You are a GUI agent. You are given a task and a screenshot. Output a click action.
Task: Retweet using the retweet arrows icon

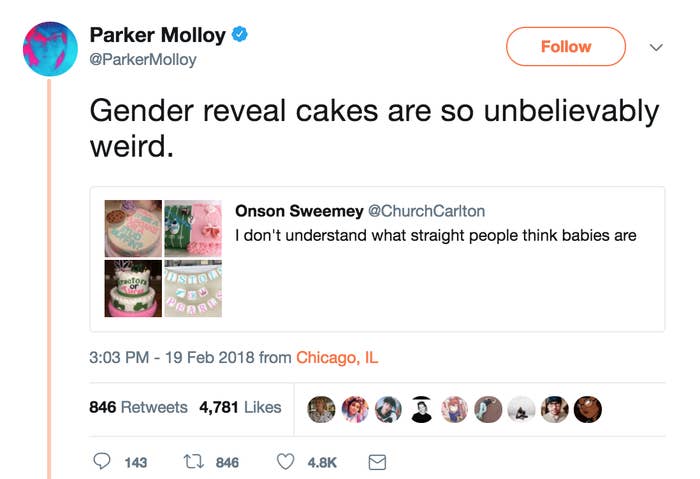194,461
